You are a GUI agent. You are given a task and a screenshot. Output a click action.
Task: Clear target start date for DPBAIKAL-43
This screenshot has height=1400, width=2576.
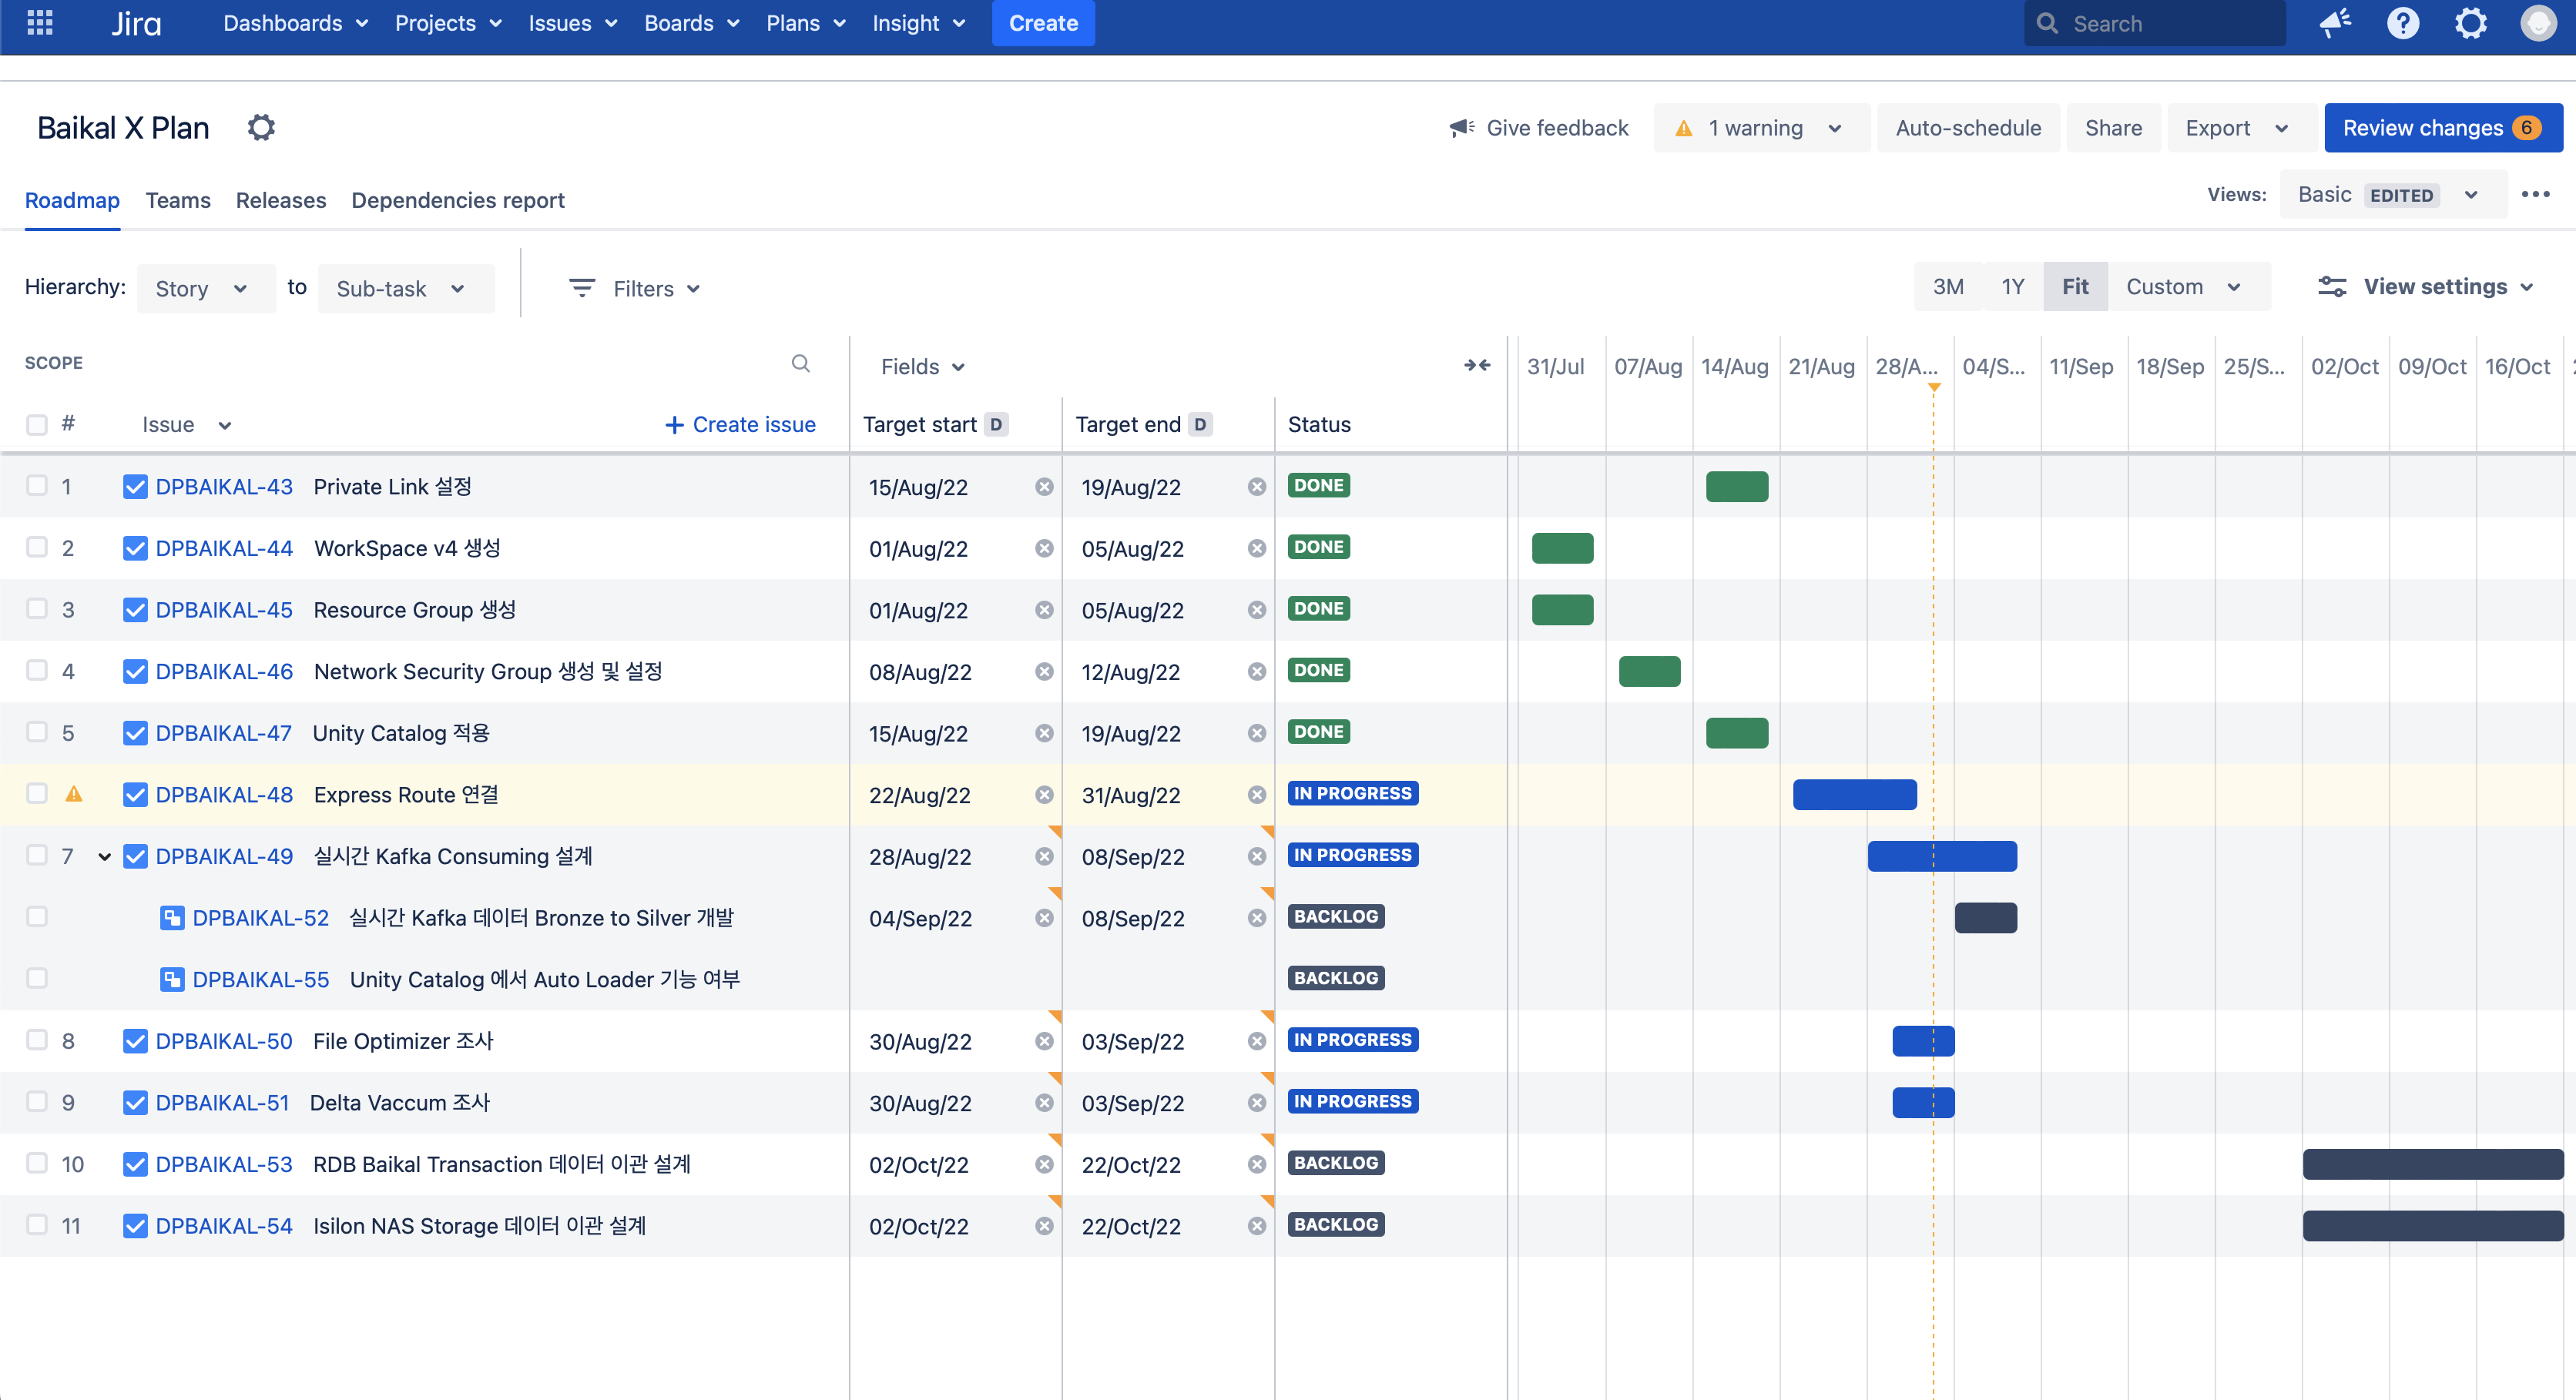[1044, 487]
